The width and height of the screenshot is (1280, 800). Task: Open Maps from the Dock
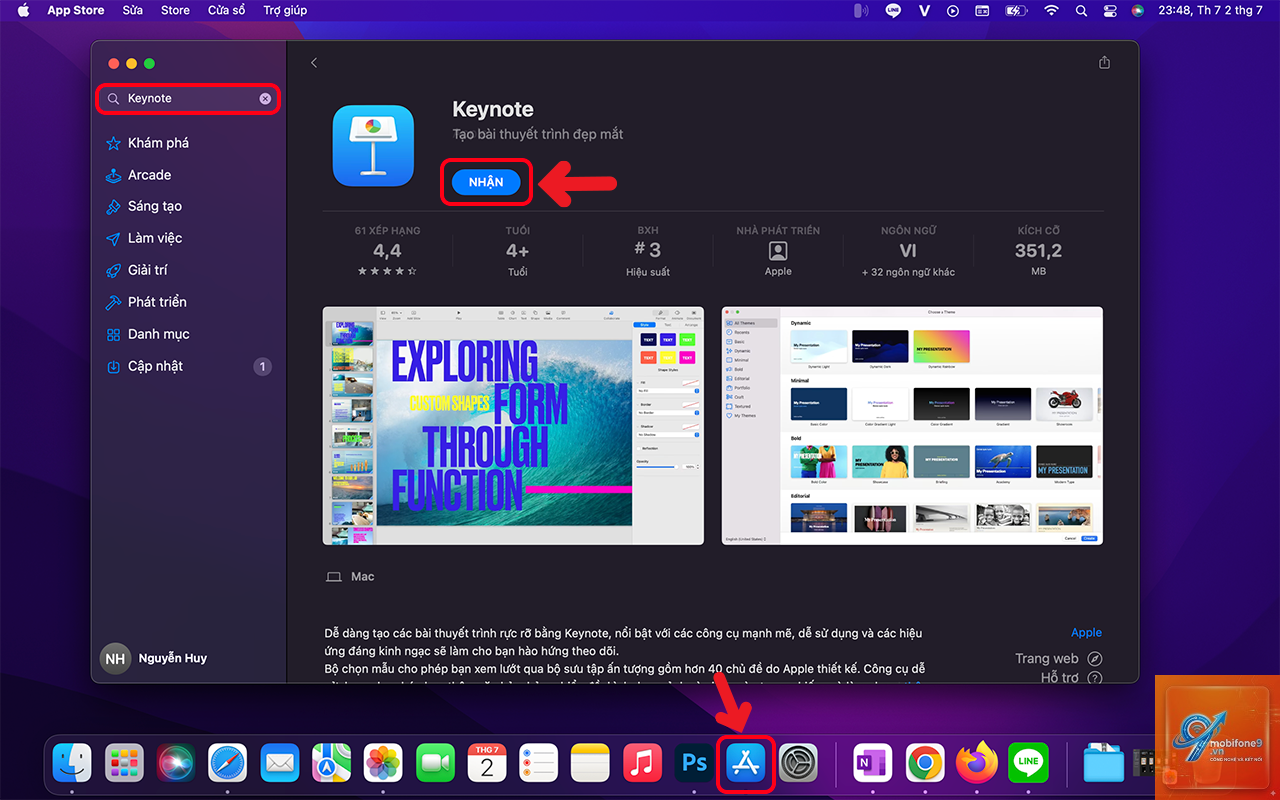(331, 764)
